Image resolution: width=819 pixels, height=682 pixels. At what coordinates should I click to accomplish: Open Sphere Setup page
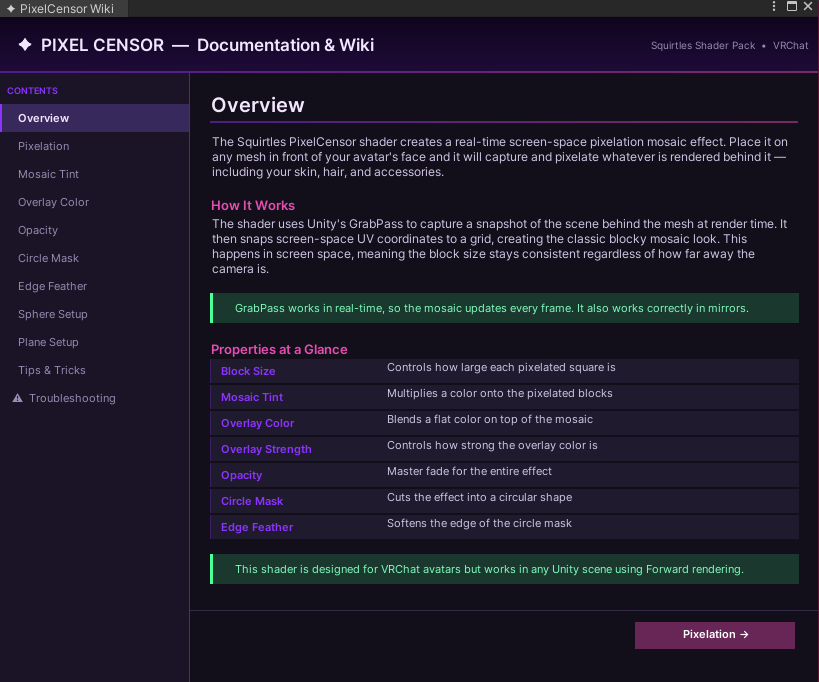(95, 314)
